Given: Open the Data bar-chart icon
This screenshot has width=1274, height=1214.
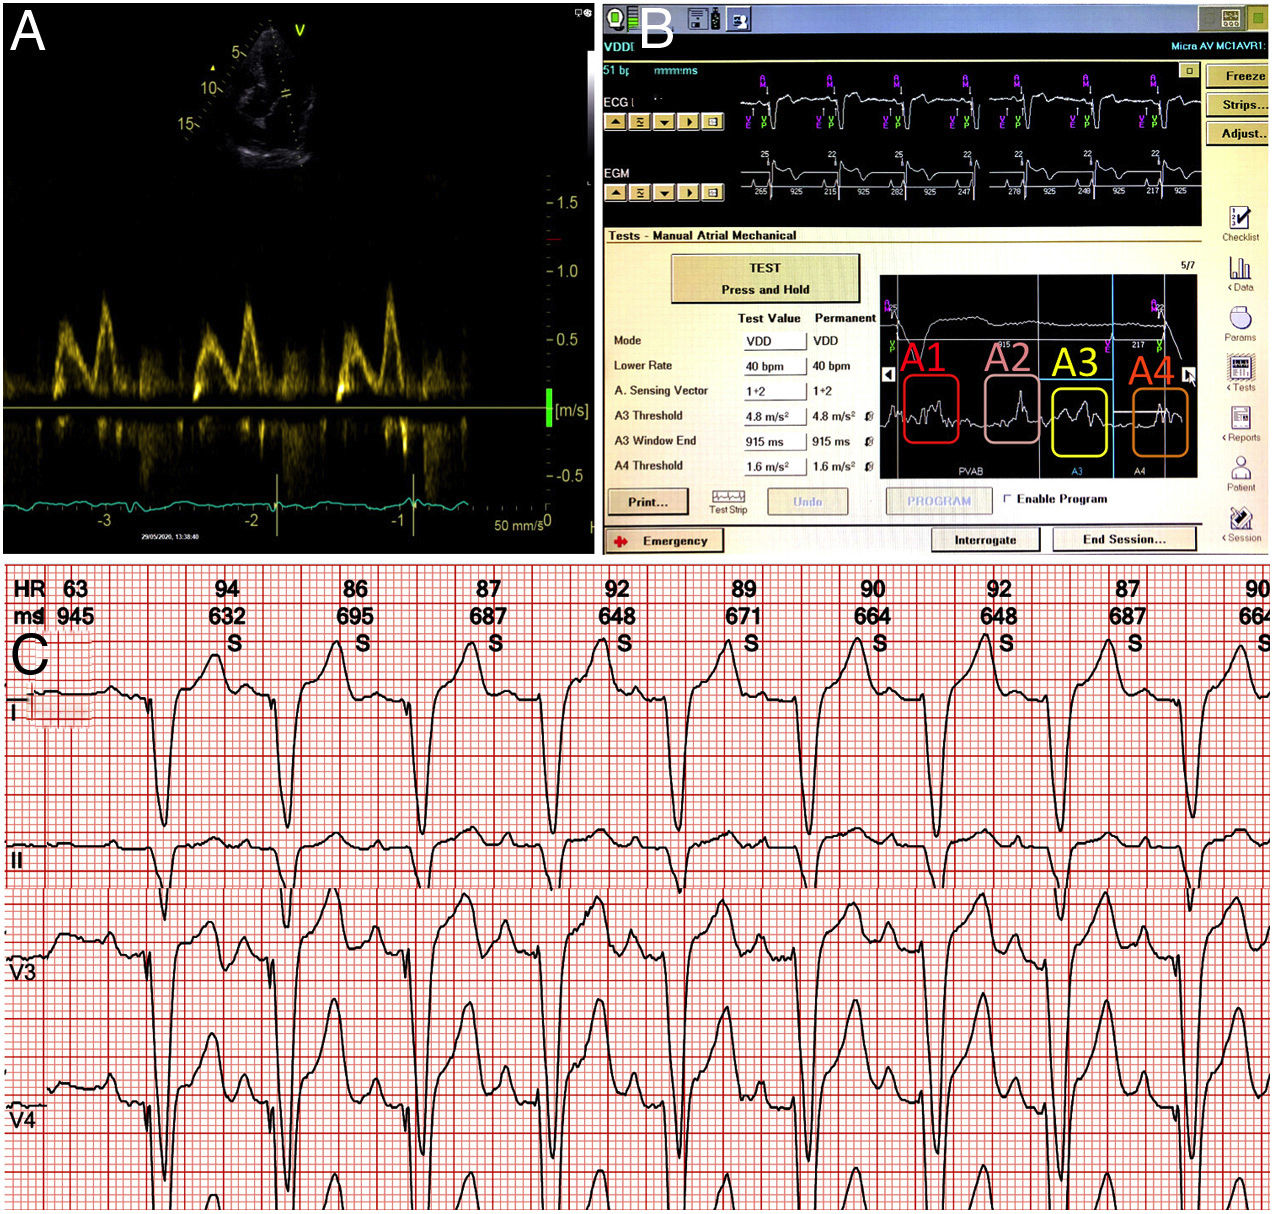Looking at the screenshot, I should pyautogui.click(x=1240, y=268).
